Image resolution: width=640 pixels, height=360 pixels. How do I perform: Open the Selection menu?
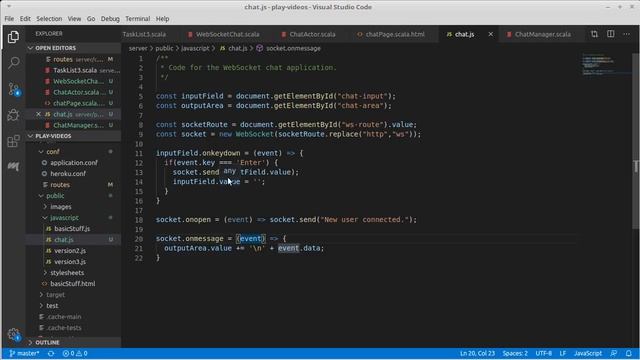click(49, 19)
